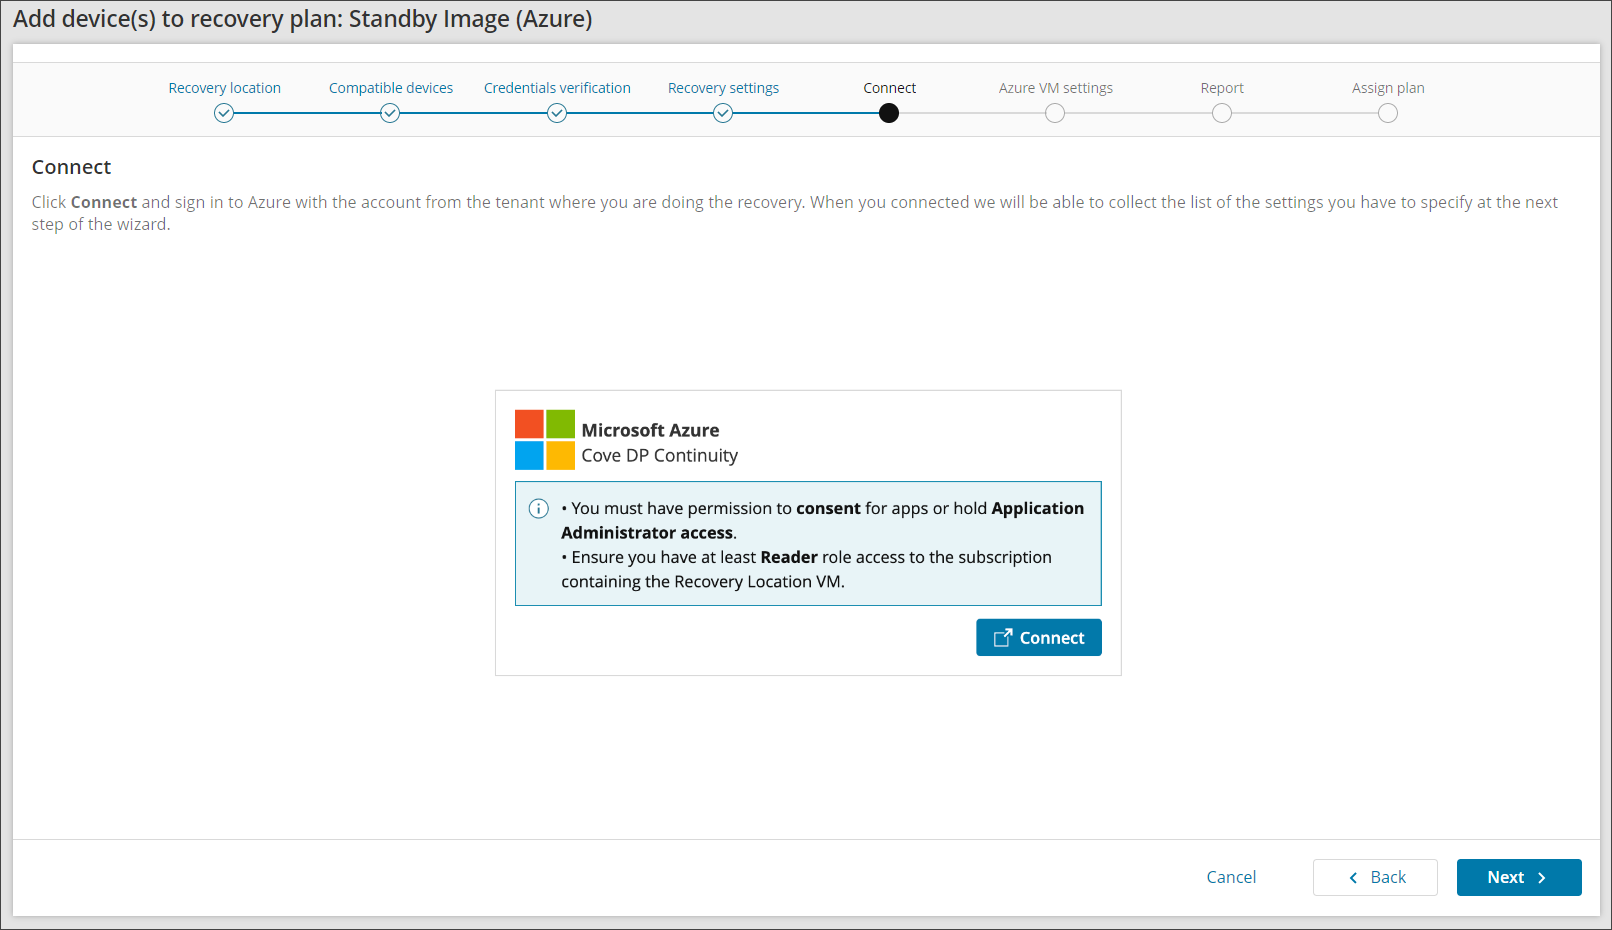Click the info icon in permission notice

(x=538, y=509)
